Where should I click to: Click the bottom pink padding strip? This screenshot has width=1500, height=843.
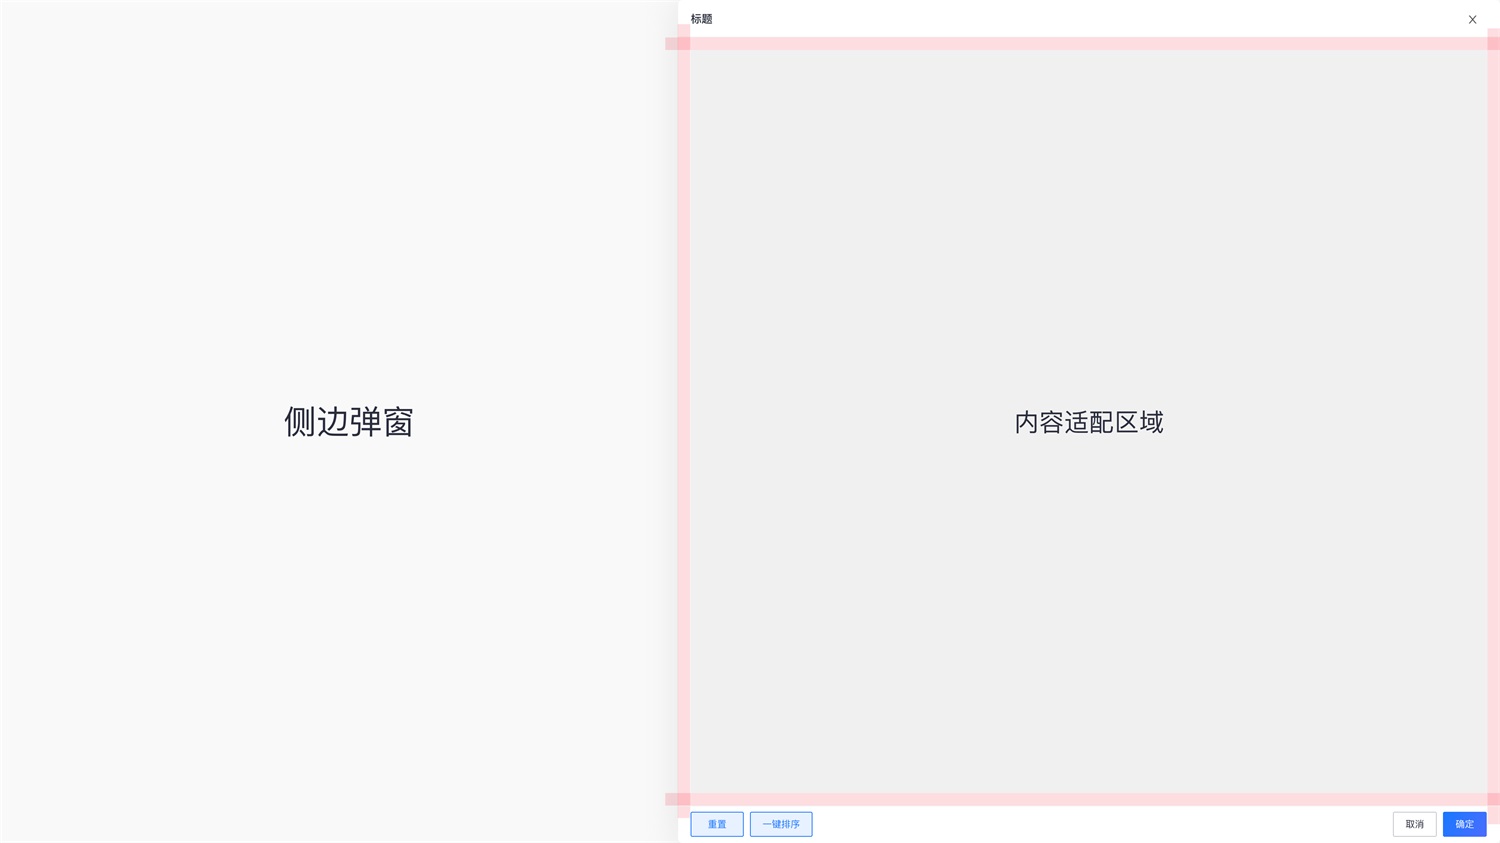(1088, 799)
